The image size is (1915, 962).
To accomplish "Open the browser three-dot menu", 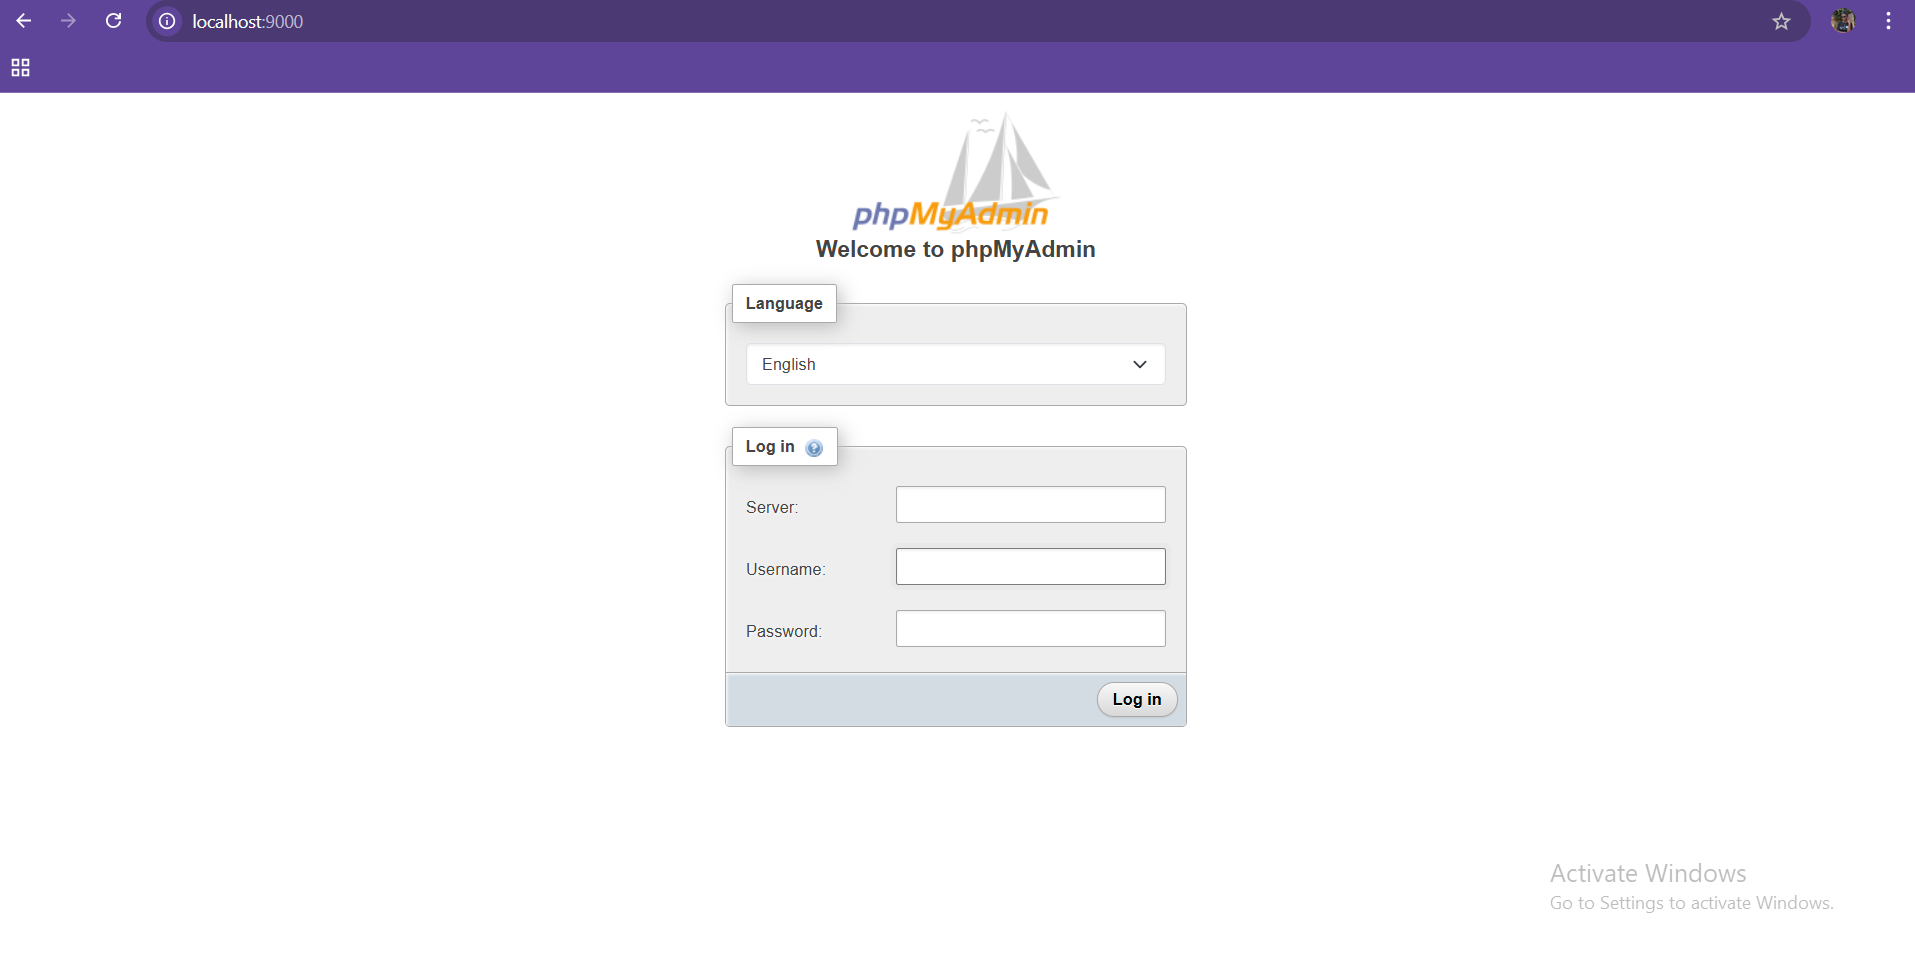I will 1889,20.
